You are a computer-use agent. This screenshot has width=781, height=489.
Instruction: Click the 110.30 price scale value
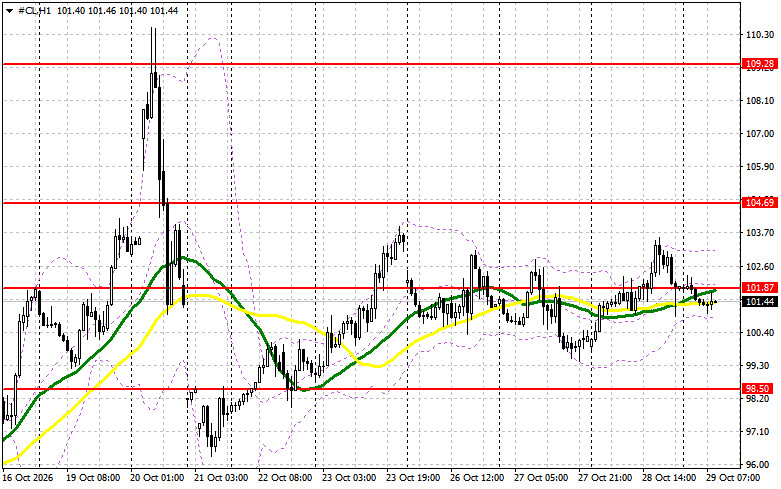pyautogui.click(x=760, y=35)
